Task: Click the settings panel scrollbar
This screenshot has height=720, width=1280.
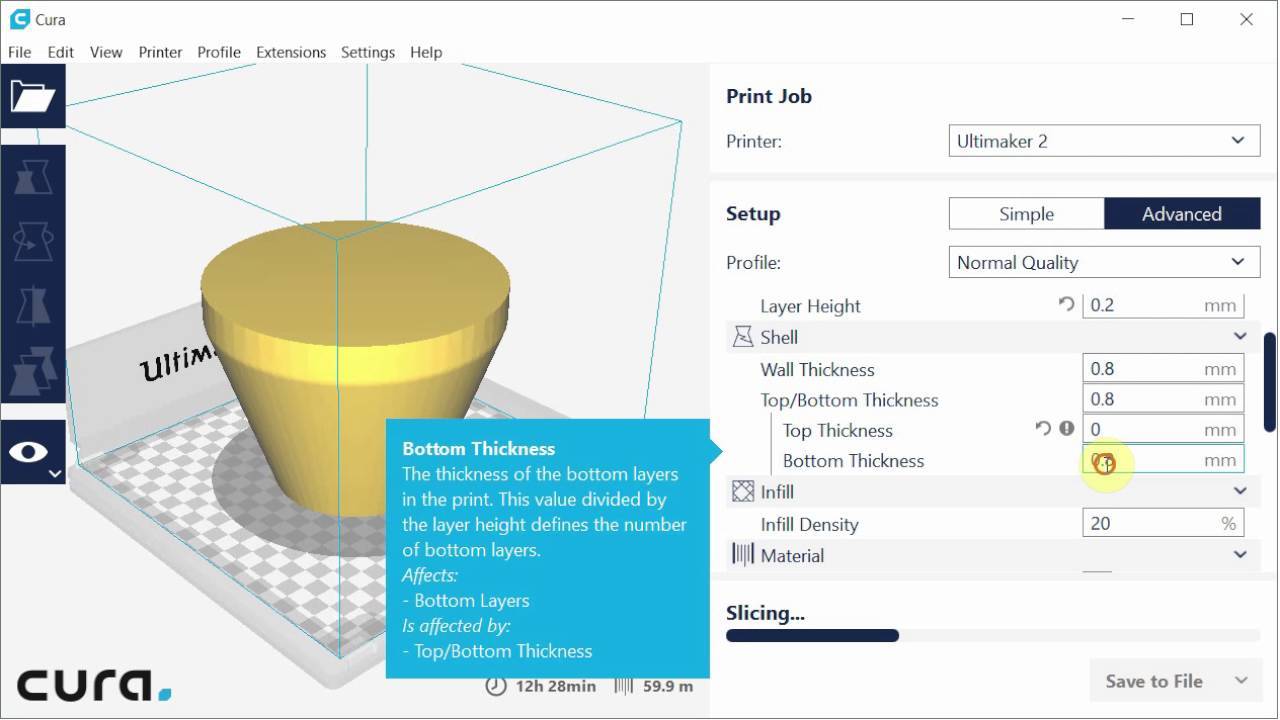Action: [1270, 382]
